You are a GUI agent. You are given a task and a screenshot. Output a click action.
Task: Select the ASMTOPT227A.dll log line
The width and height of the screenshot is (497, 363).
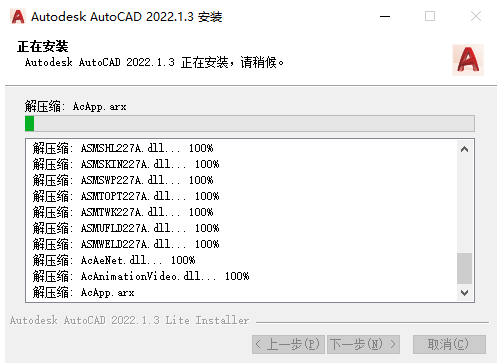(x=126, y=196)
